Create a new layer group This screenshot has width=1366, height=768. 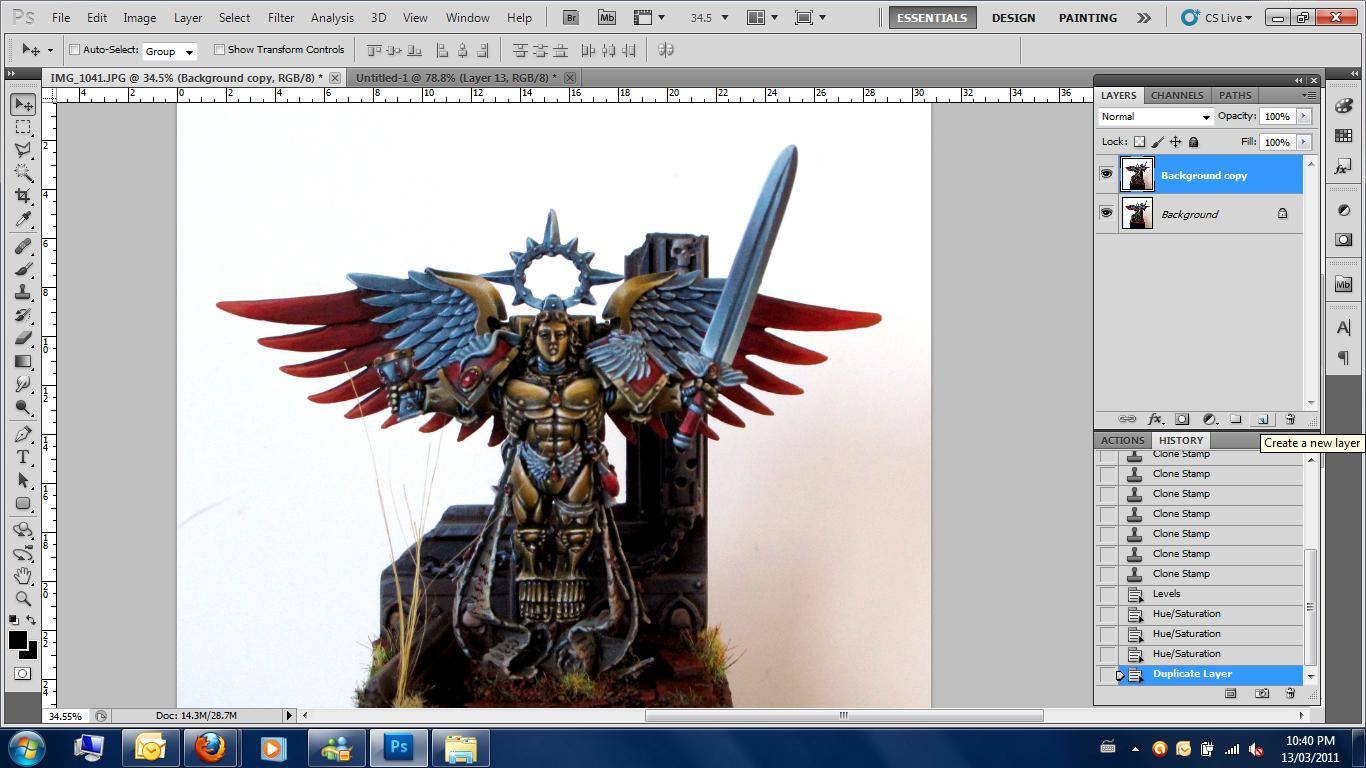point(1235,420)
